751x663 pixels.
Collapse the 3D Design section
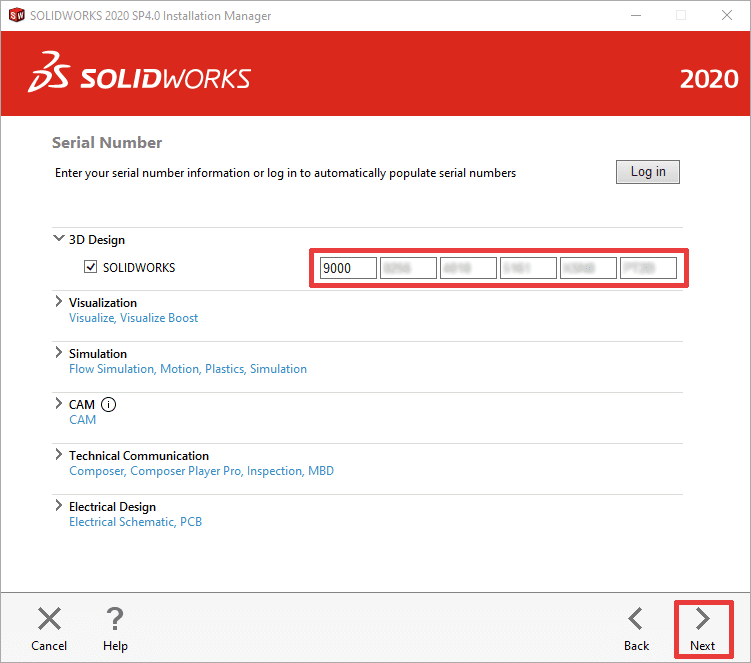pos(58,238)
